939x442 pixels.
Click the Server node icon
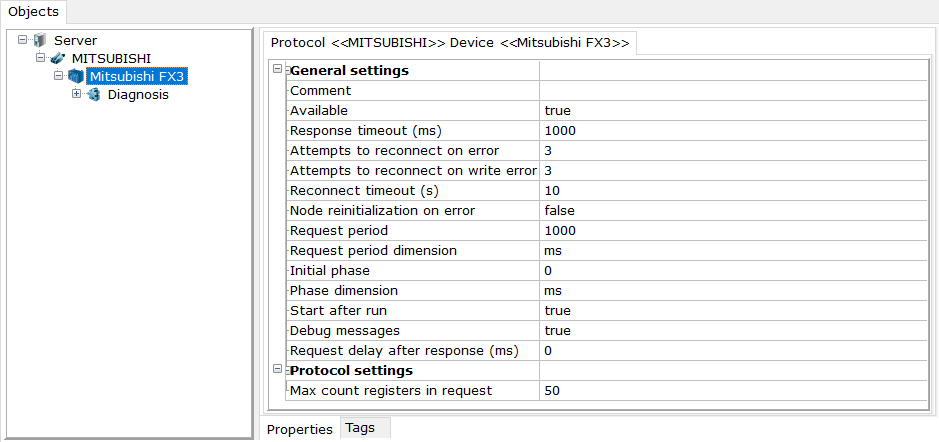[40, 41]
